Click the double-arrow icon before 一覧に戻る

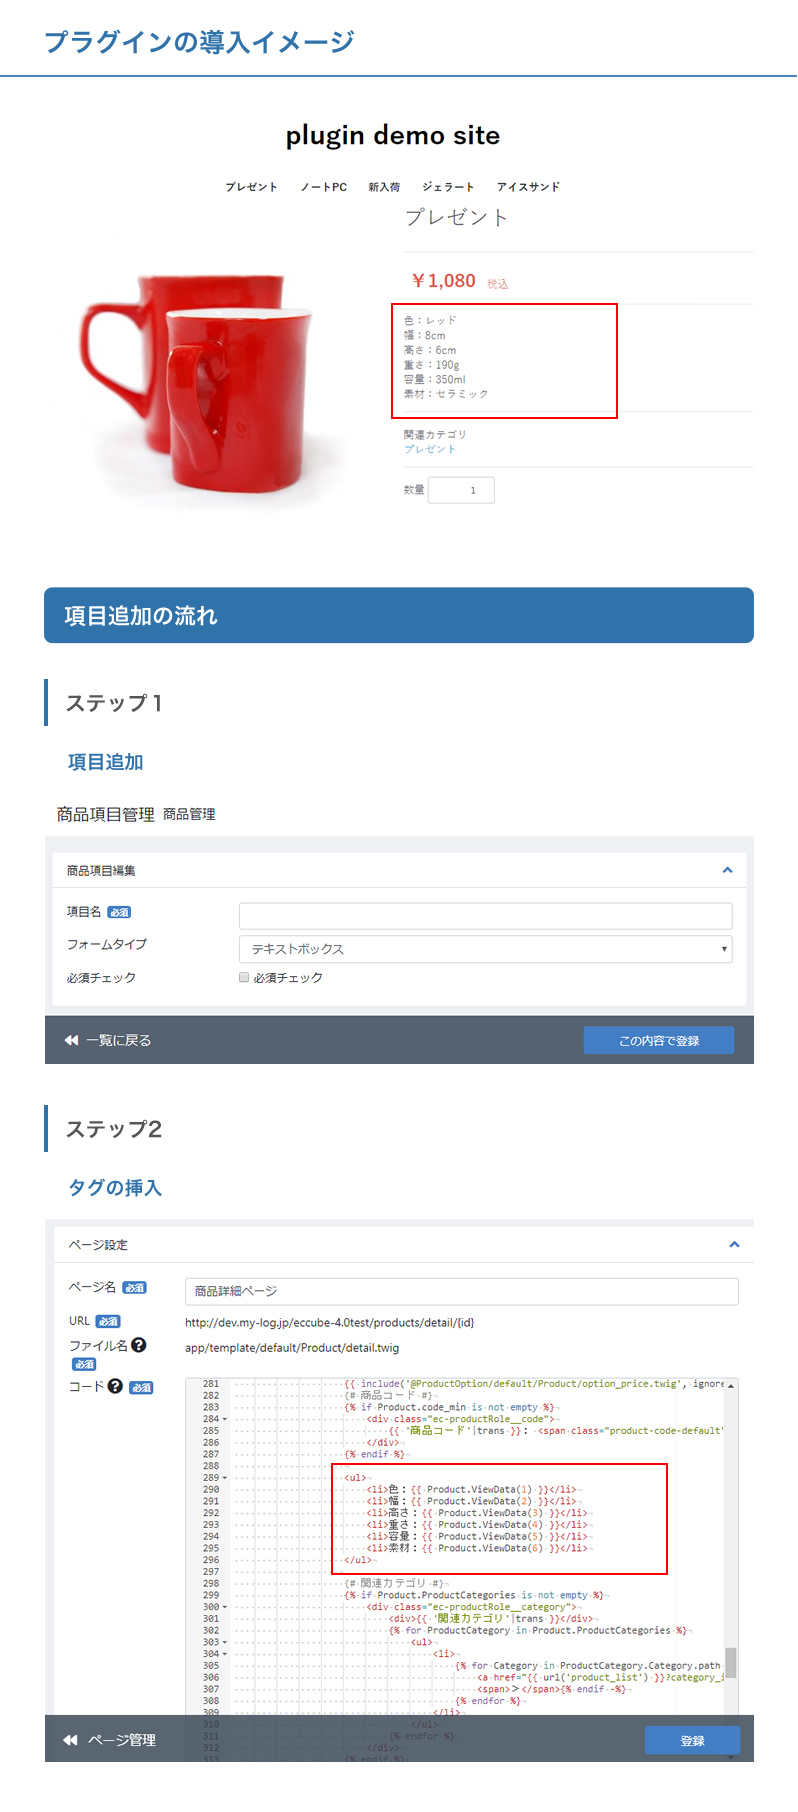71,1040
